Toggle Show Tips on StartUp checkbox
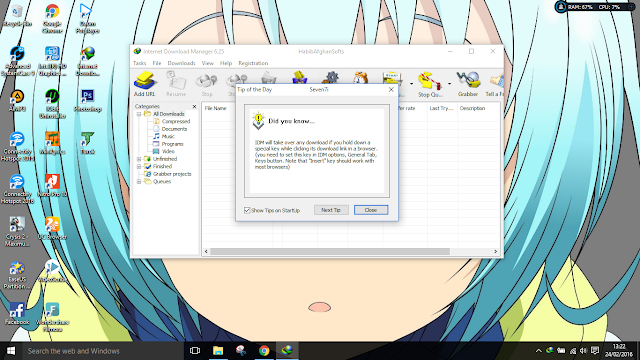The image size is (640, 360). (247, 210)
